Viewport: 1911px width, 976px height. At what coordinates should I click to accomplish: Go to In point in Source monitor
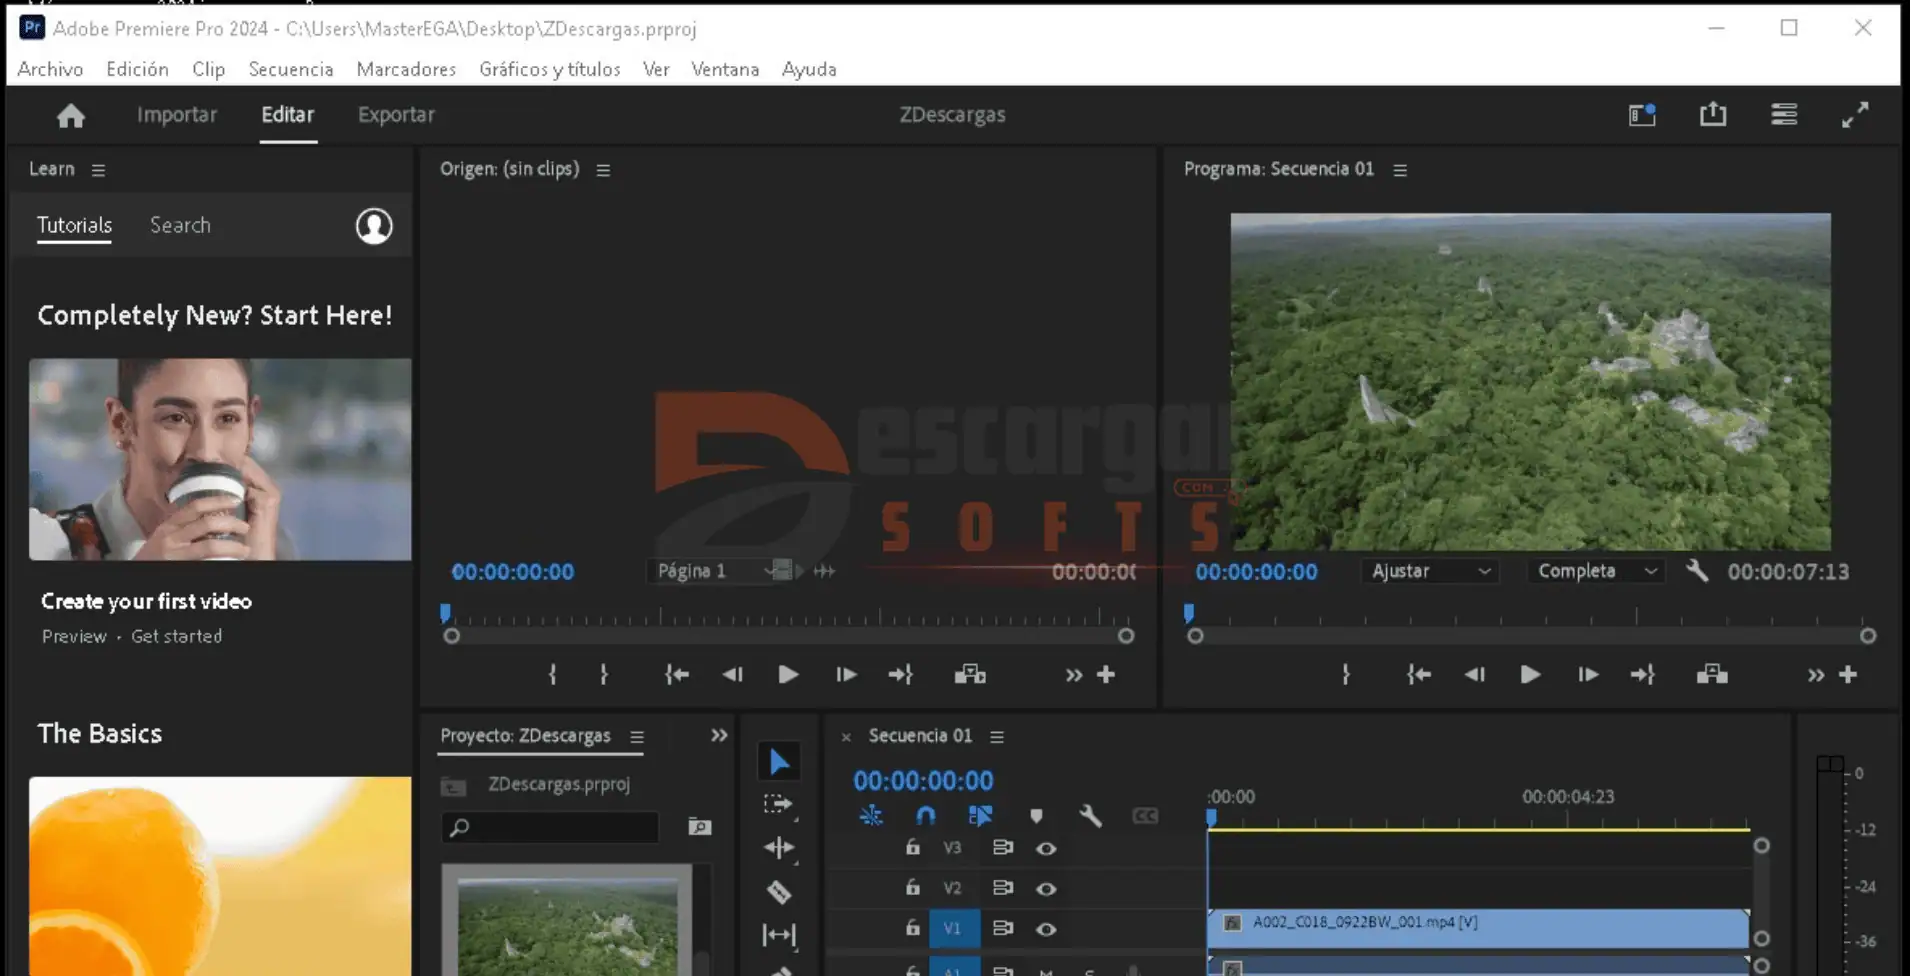[677, 675]
